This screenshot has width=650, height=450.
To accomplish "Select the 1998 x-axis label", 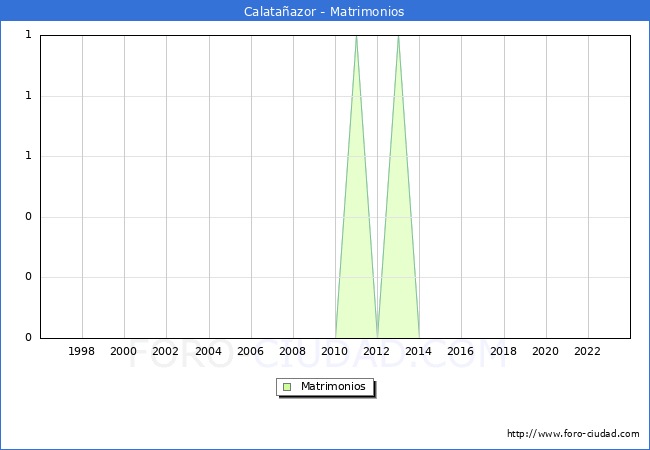I will [82, 352].
